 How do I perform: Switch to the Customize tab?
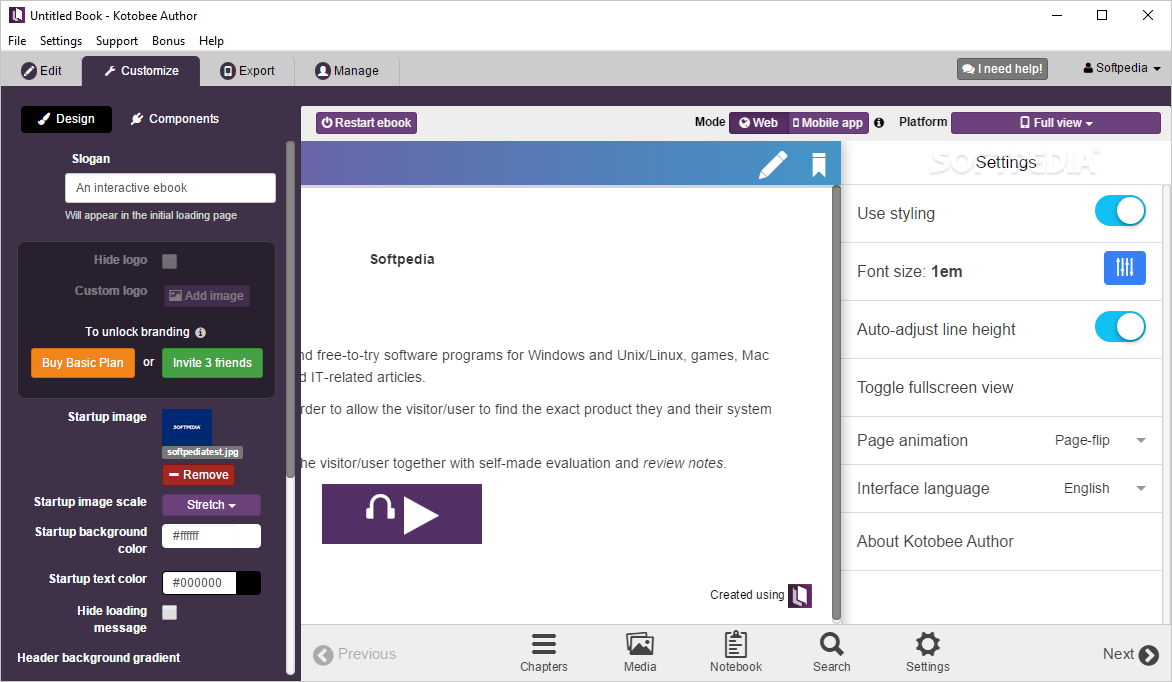point(141,71)
